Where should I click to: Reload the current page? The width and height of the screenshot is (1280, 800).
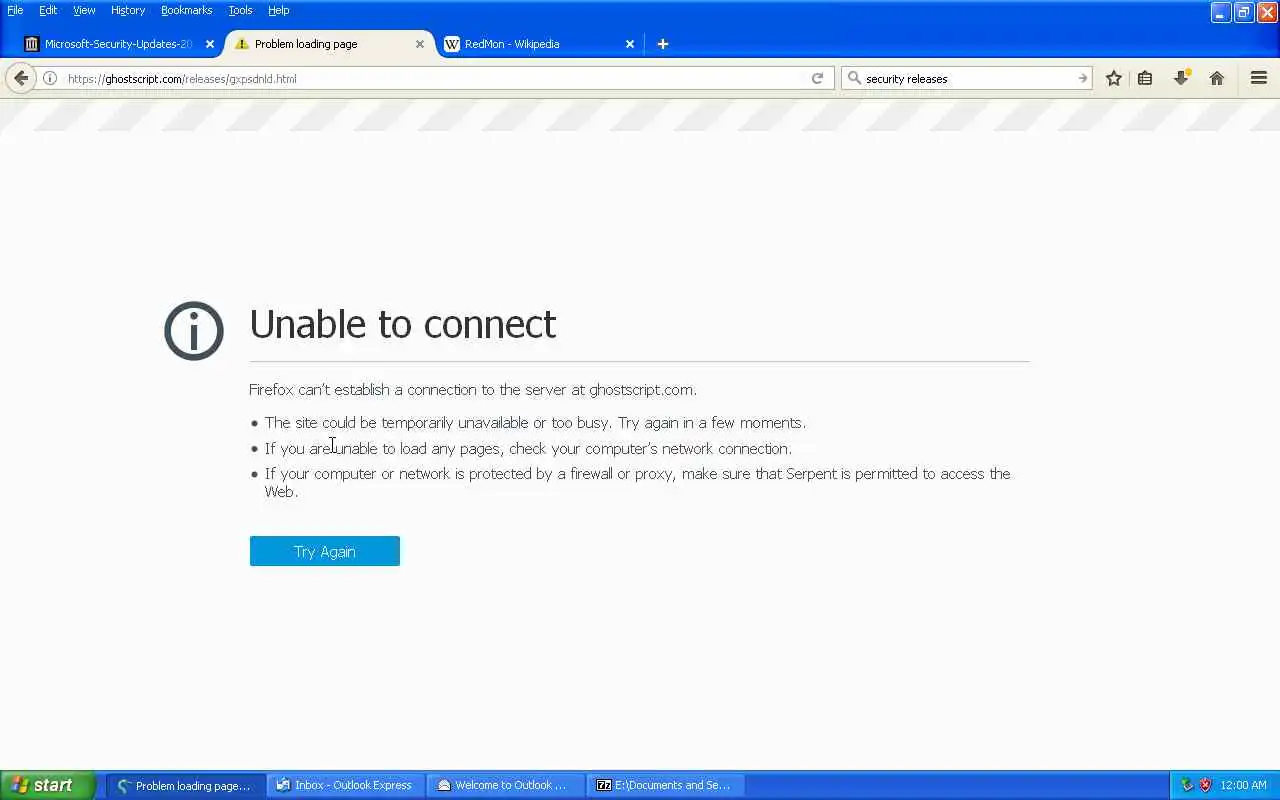tap(817, 78)
